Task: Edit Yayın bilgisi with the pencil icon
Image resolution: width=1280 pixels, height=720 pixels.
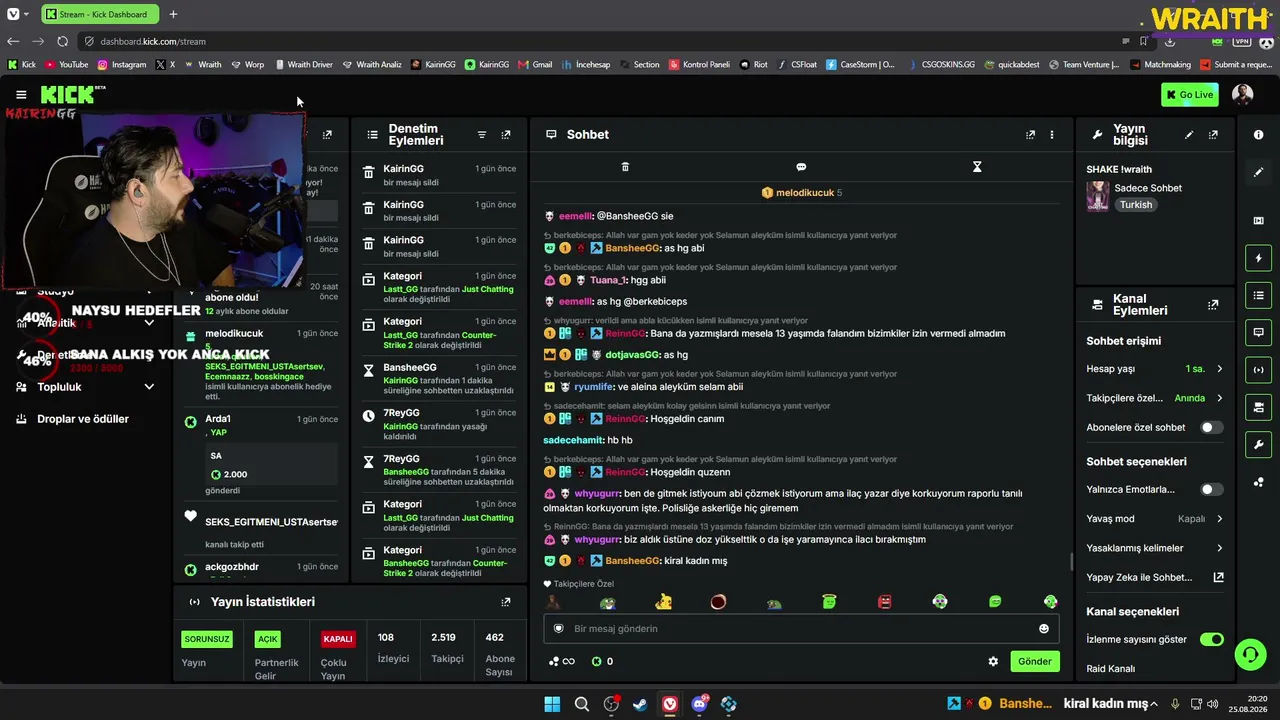Action: point(1189,135)
